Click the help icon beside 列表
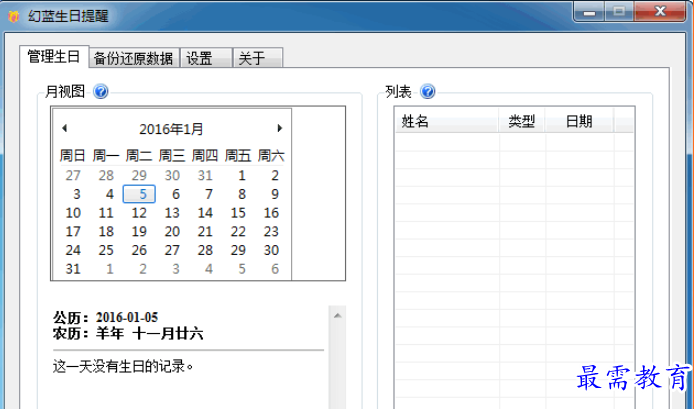The width and height of the screenshot is (698, 409). tap(428, 92)
